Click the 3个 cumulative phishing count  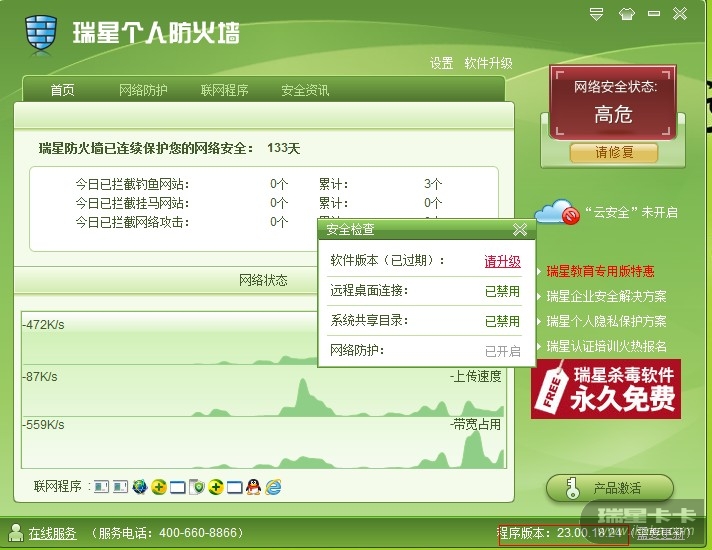click(433, 184)
